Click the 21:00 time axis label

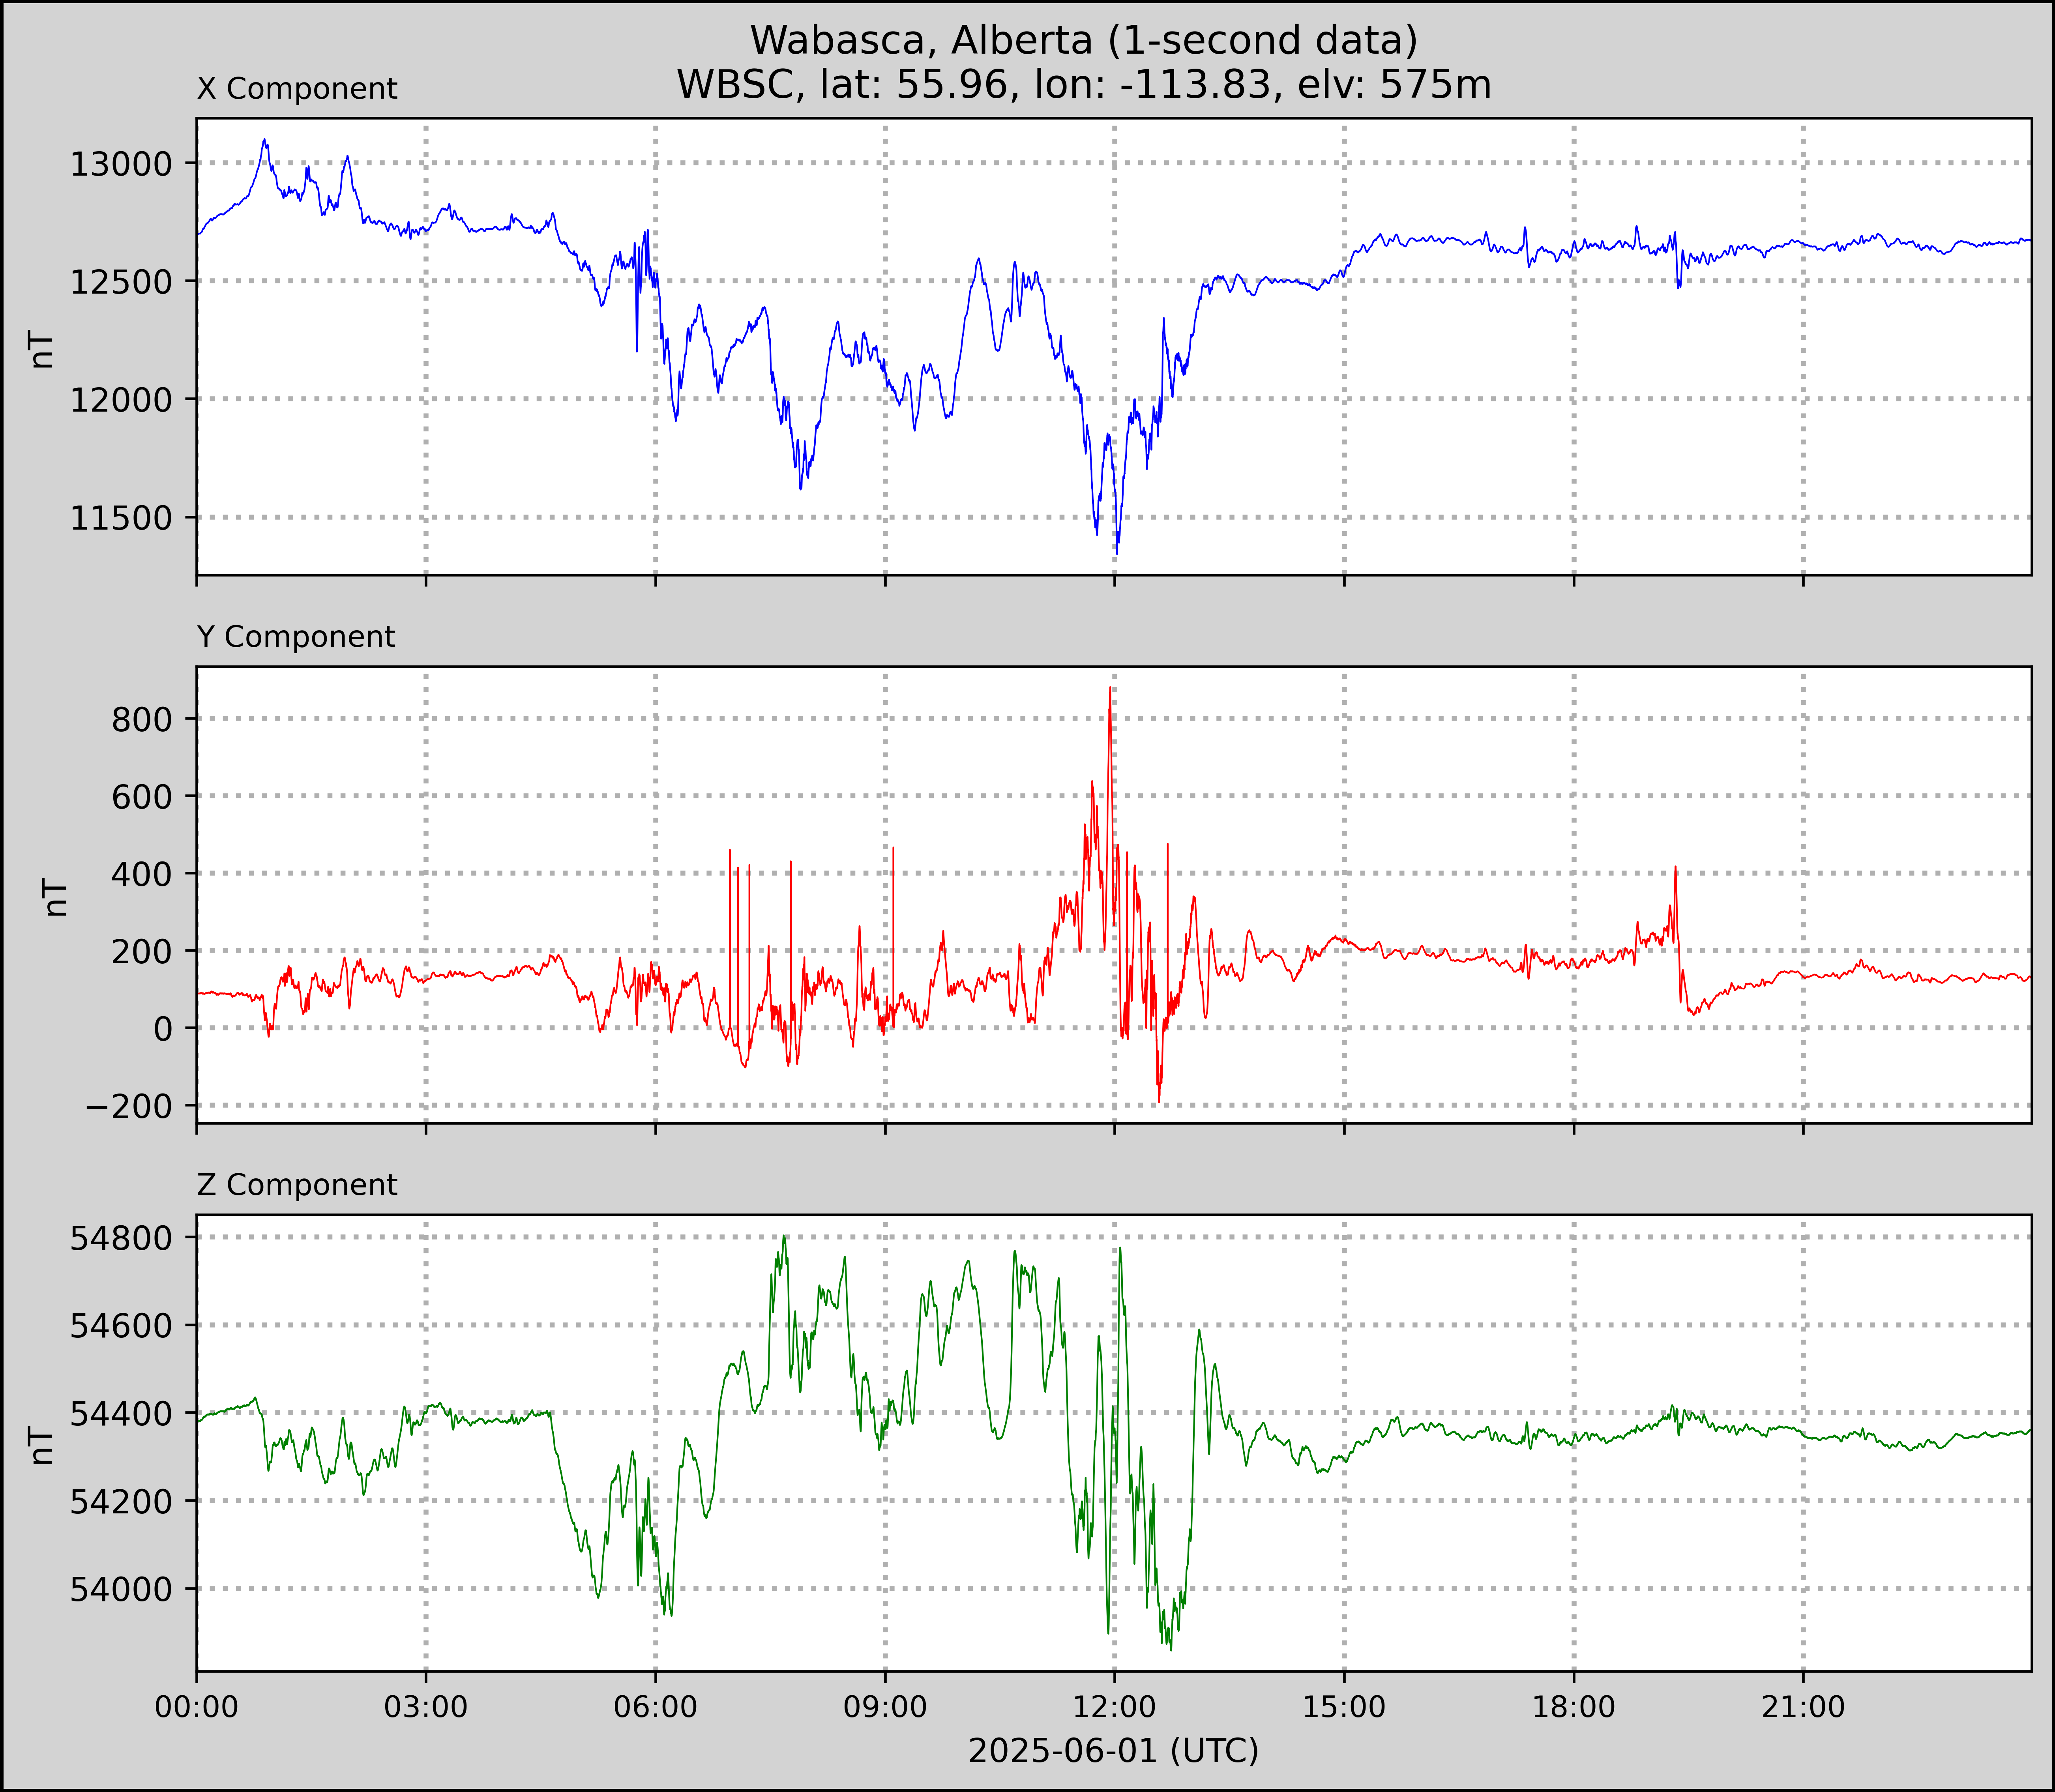(x=1803, y=1707)
